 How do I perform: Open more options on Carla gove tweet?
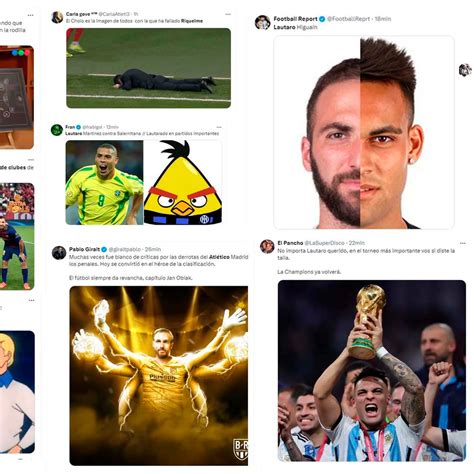point(228,14)
